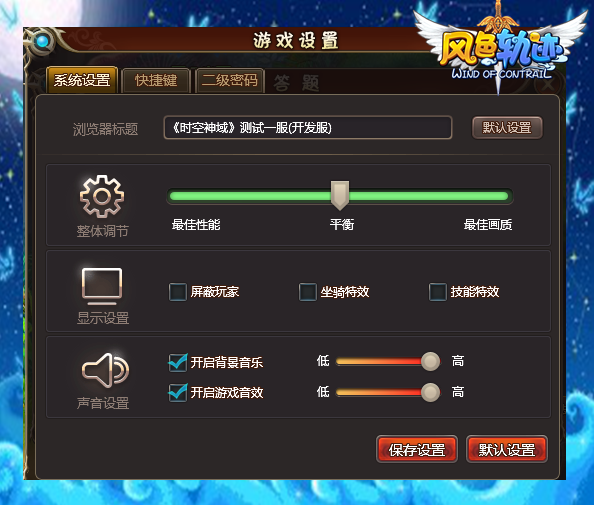Open the 二级密码 tab

(x=230, y=80)
